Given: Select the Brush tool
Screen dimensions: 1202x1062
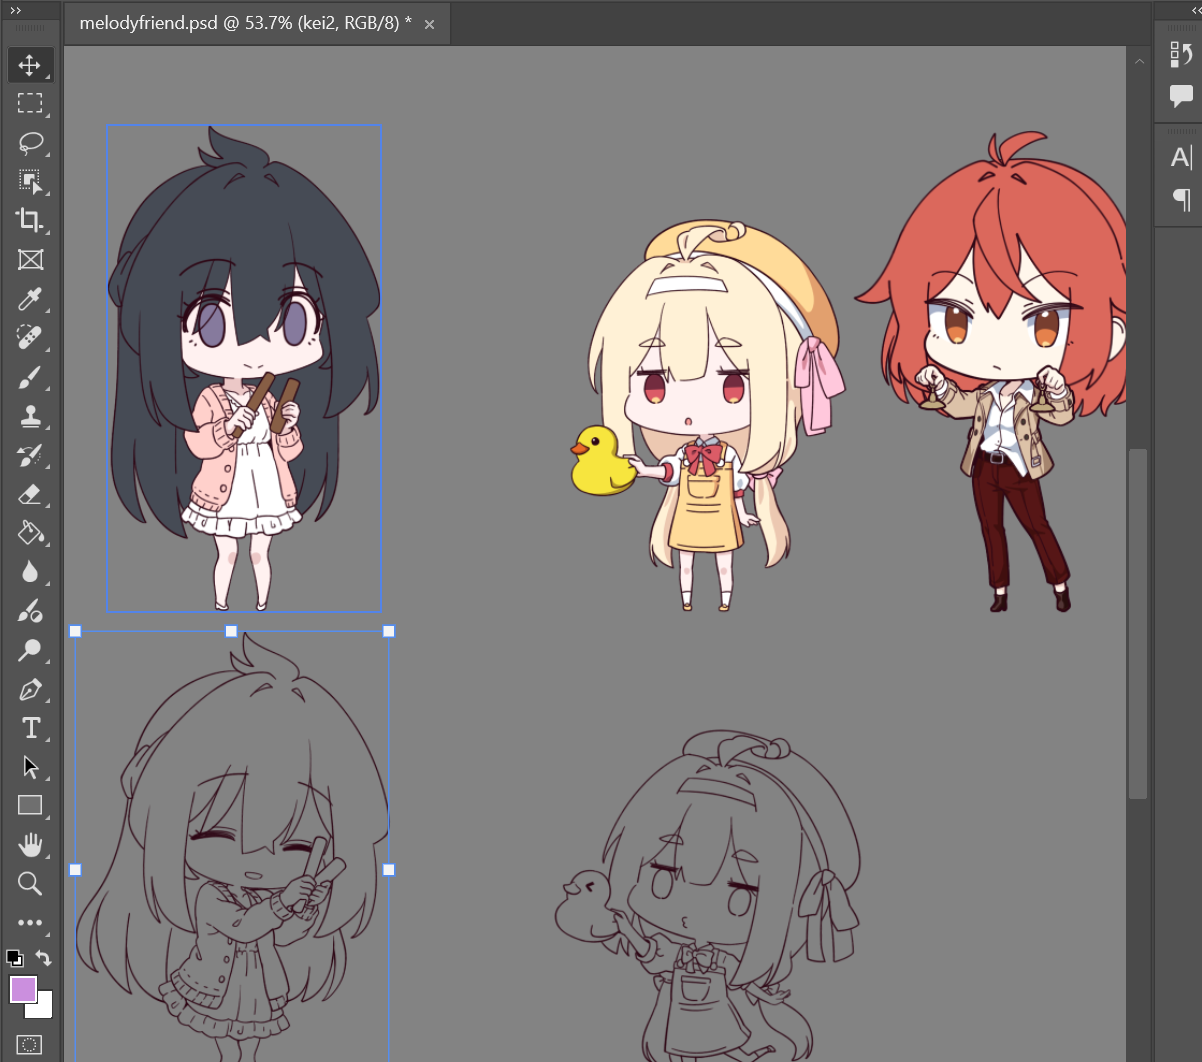Looking at the screenshot, I should (30, 377).
